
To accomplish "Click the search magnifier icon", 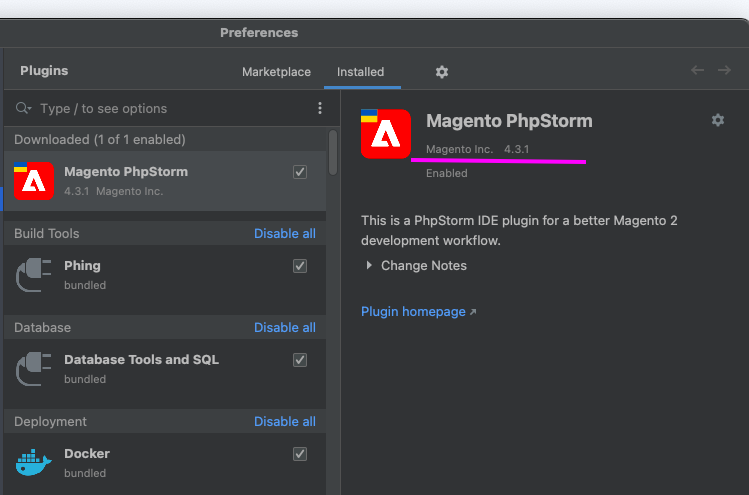I will [22, 108].
